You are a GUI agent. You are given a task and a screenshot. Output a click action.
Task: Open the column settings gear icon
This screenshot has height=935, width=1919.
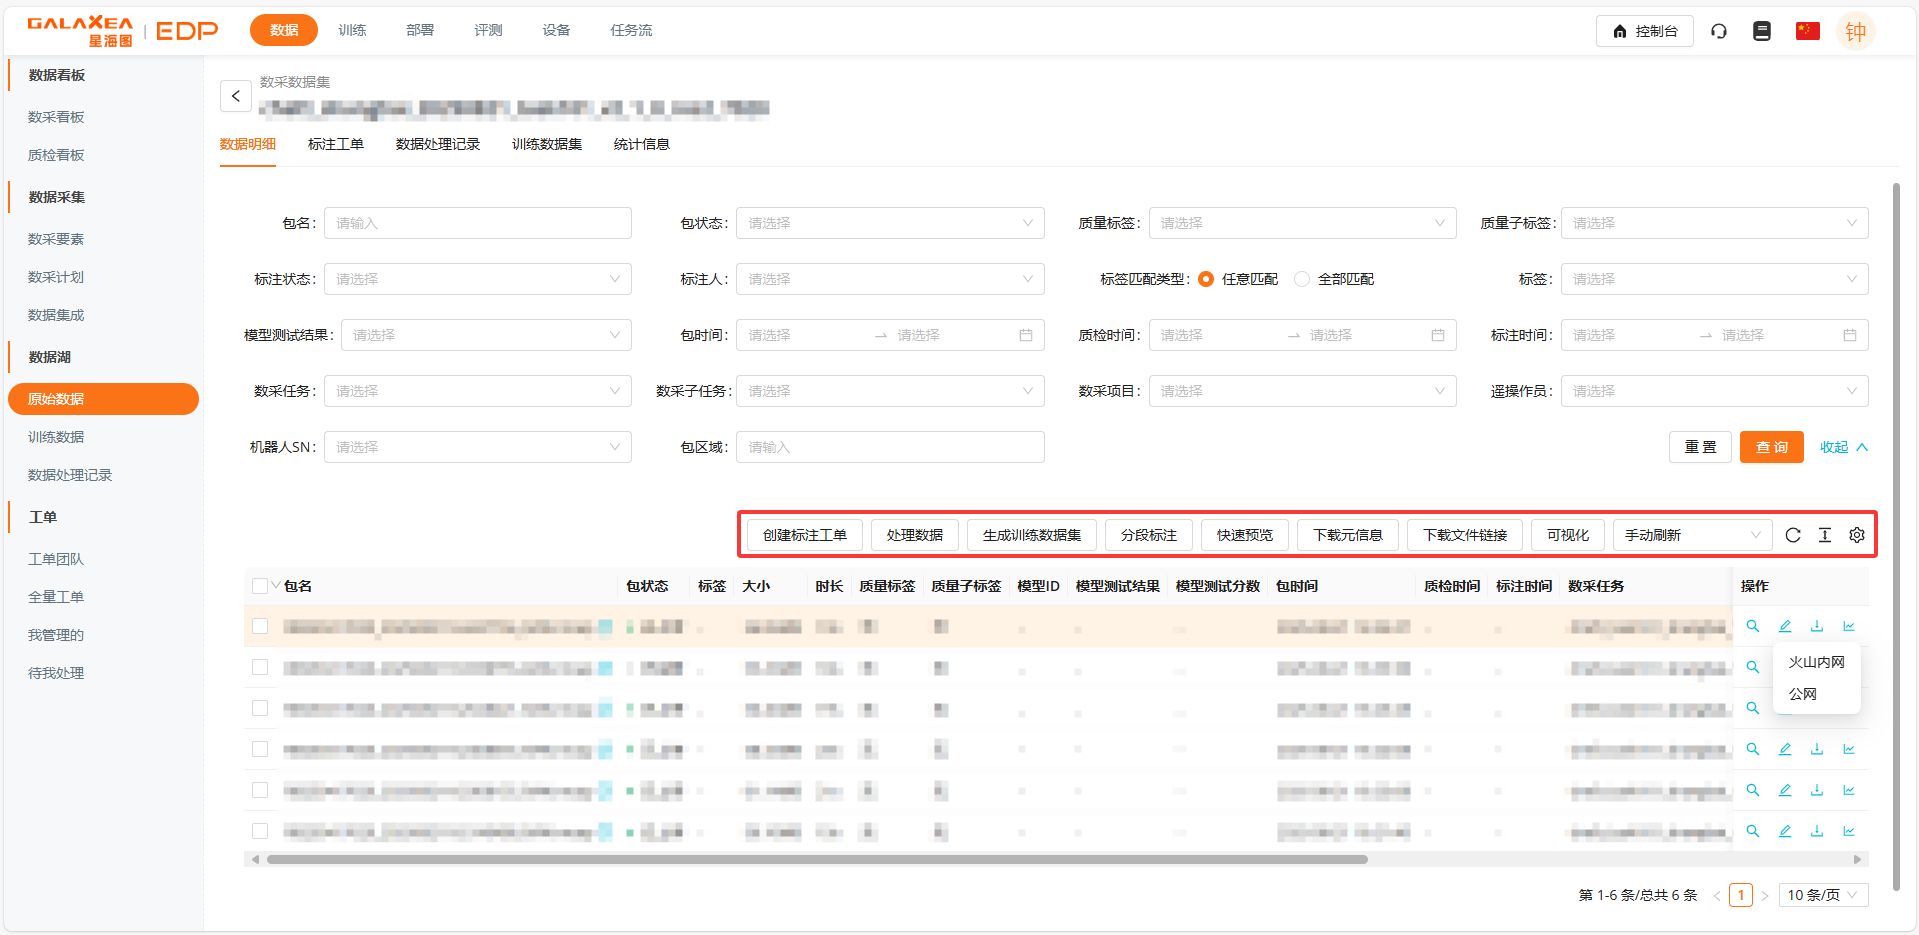pos(1857,535)
